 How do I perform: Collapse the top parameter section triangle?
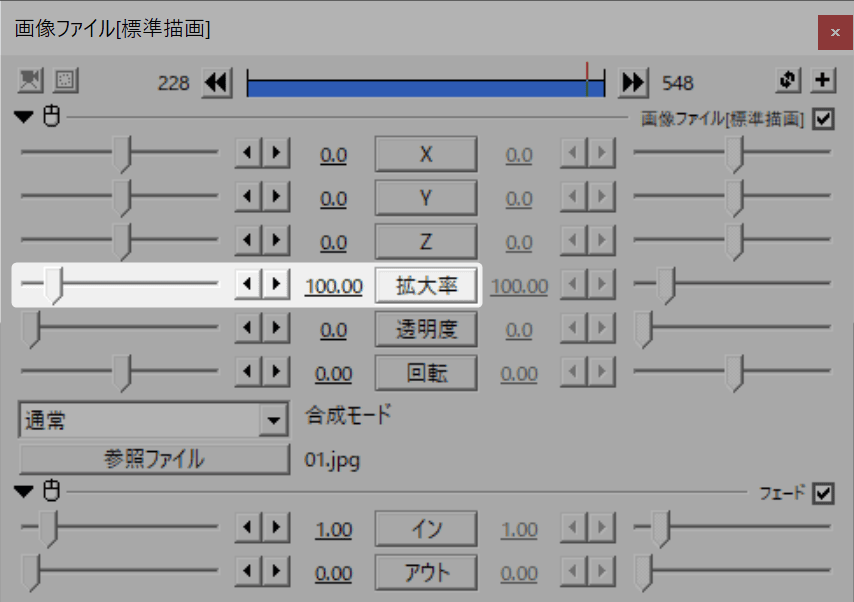point(22,117)
